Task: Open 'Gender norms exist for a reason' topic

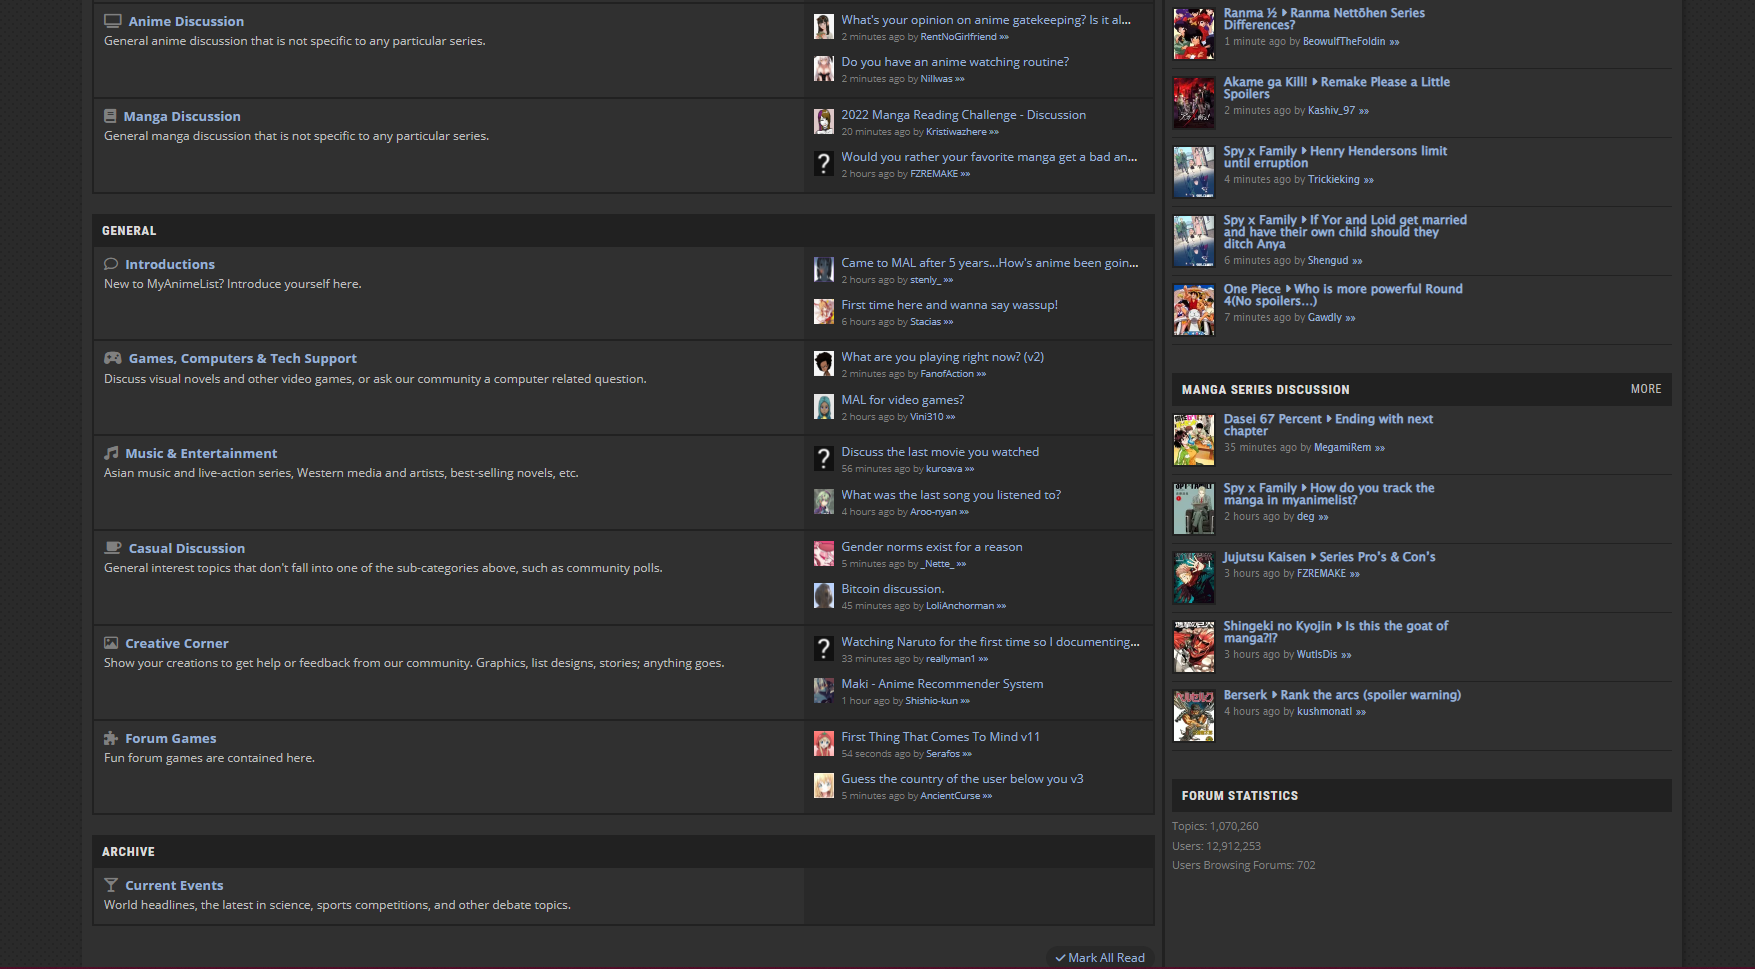Action: [931, 547]
